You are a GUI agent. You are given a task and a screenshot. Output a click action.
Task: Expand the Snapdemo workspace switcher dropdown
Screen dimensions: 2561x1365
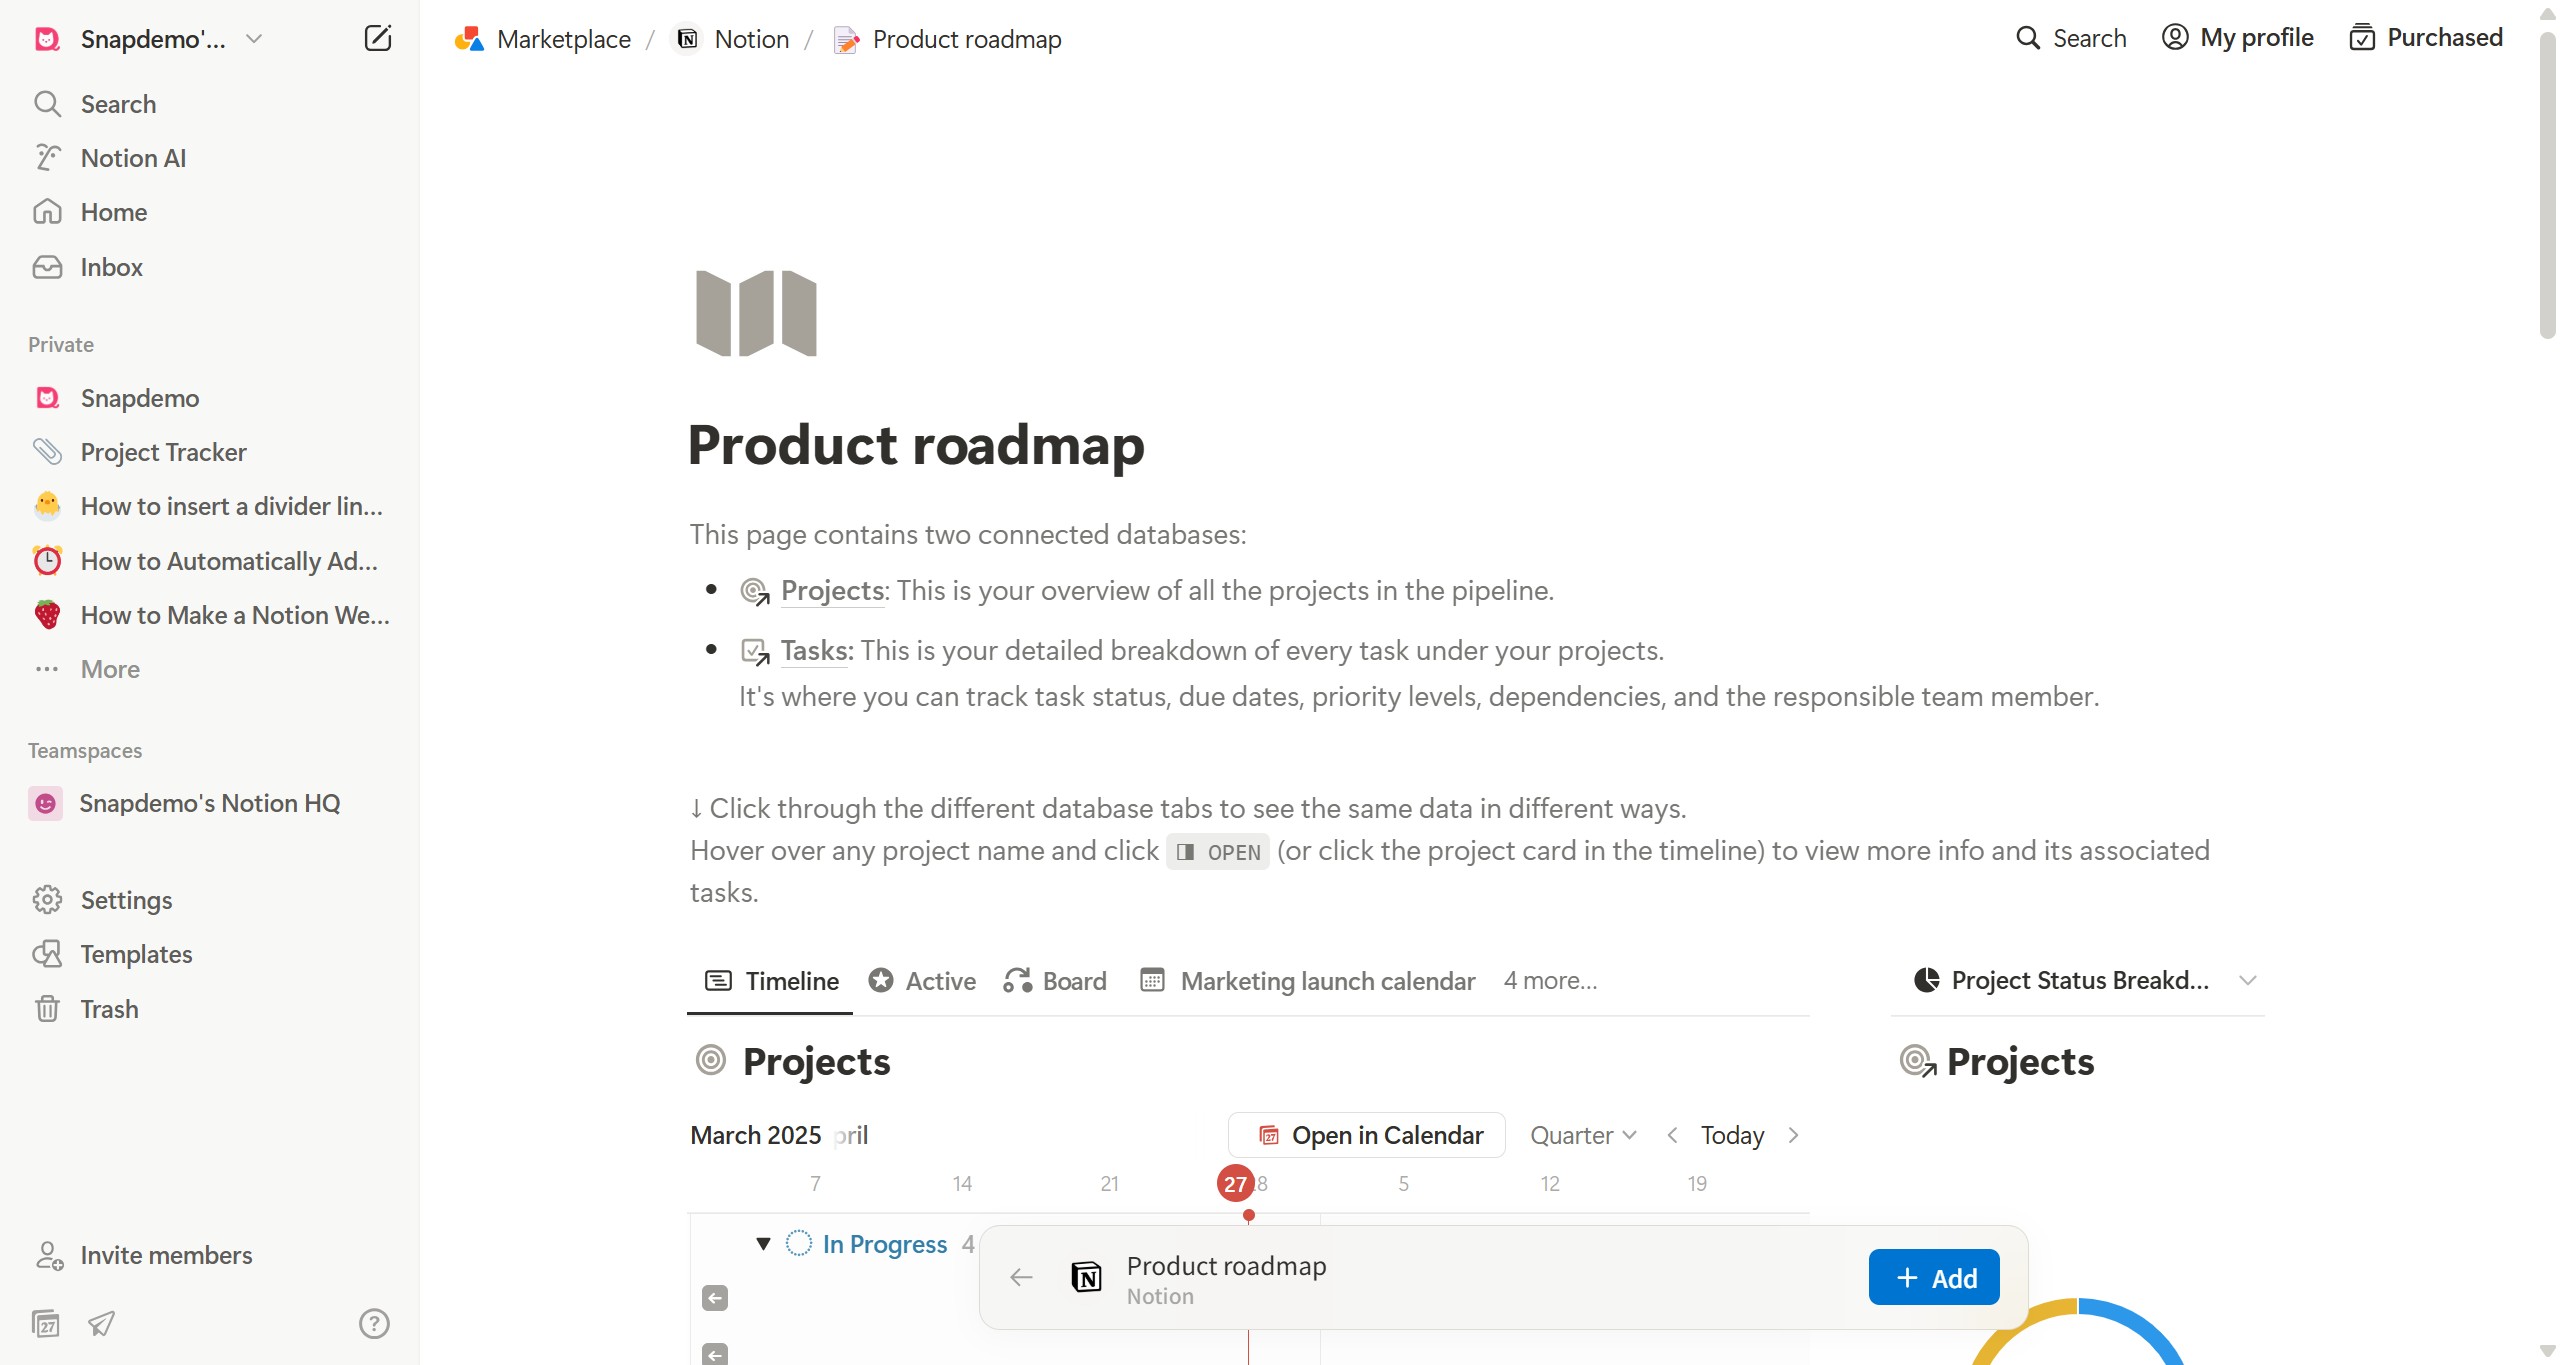(x=254, y=39)
